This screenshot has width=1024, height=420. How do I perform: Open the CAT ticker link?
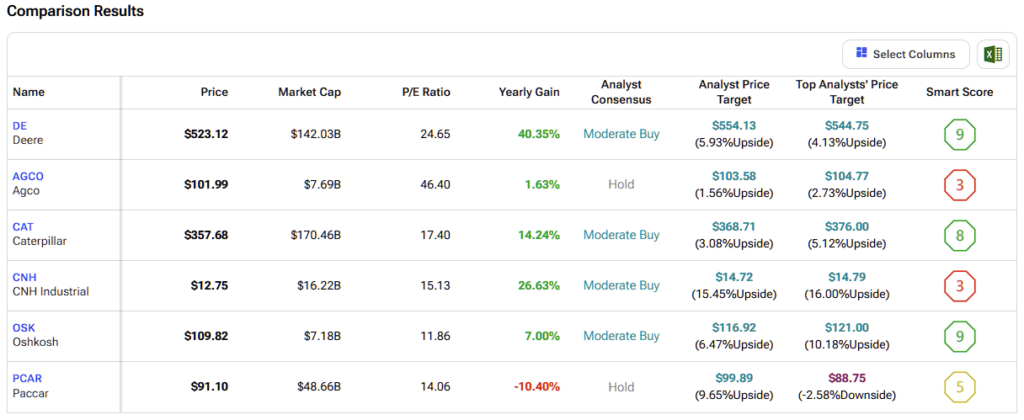point(23,227)
